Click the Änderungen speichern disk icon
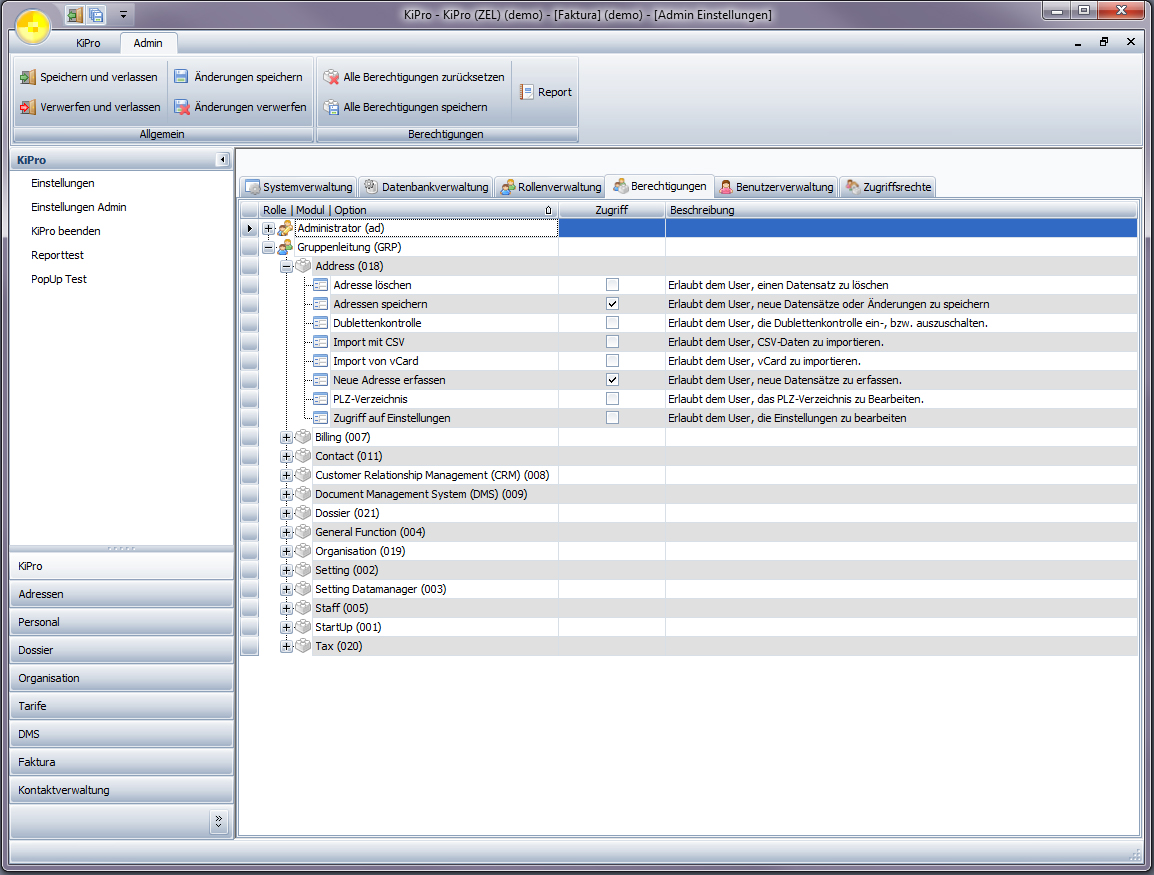1154x875 pixels. pyautogui.click(x=181, y=77)
